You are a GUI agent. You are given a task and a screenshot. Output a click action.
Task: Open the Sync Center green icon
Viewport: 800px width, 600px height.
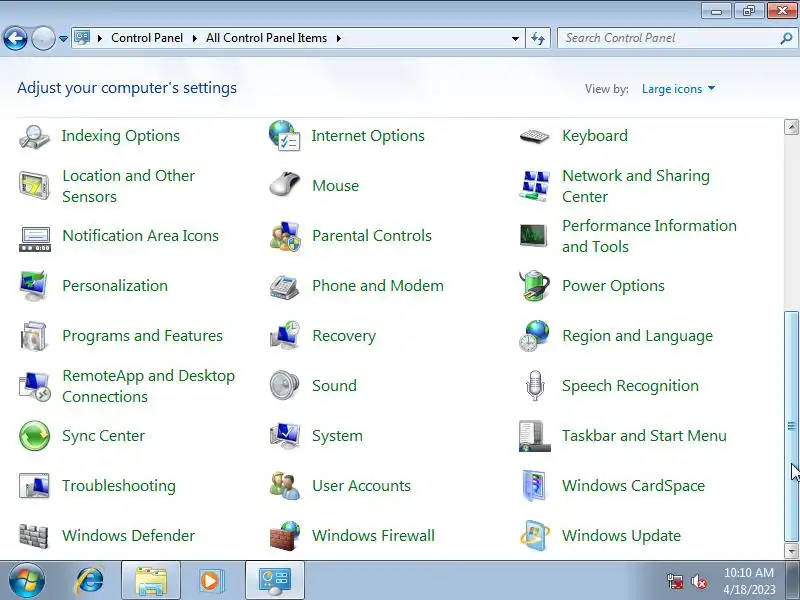pyautogui.click(x=34, y=436)
